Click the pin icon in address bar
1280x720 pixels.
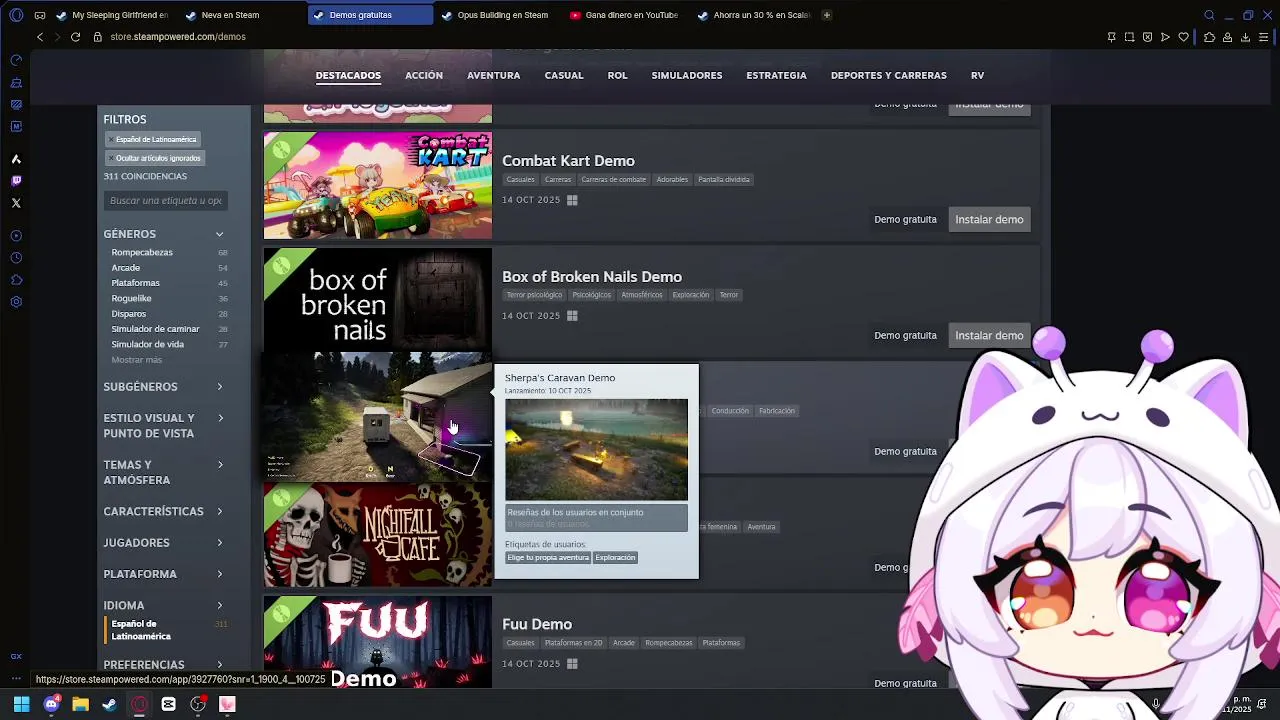coord(1111,37)
